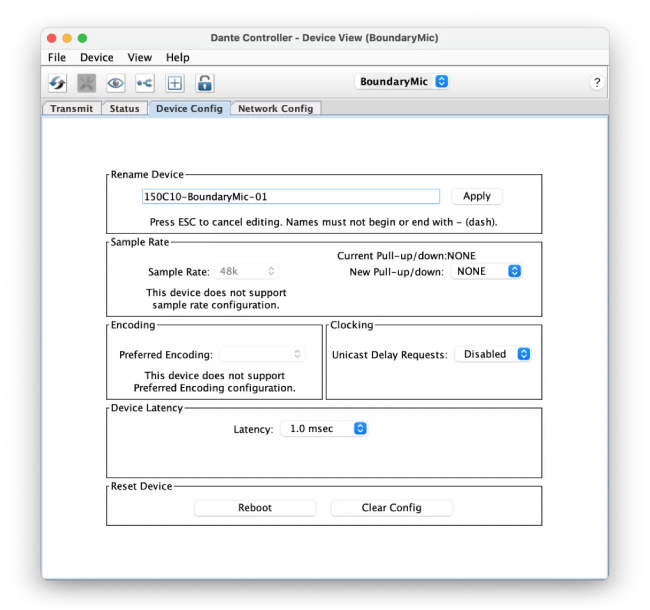Viewport: 650px width, 610px height.
Task: Open the Status tab
Action: 124,108
